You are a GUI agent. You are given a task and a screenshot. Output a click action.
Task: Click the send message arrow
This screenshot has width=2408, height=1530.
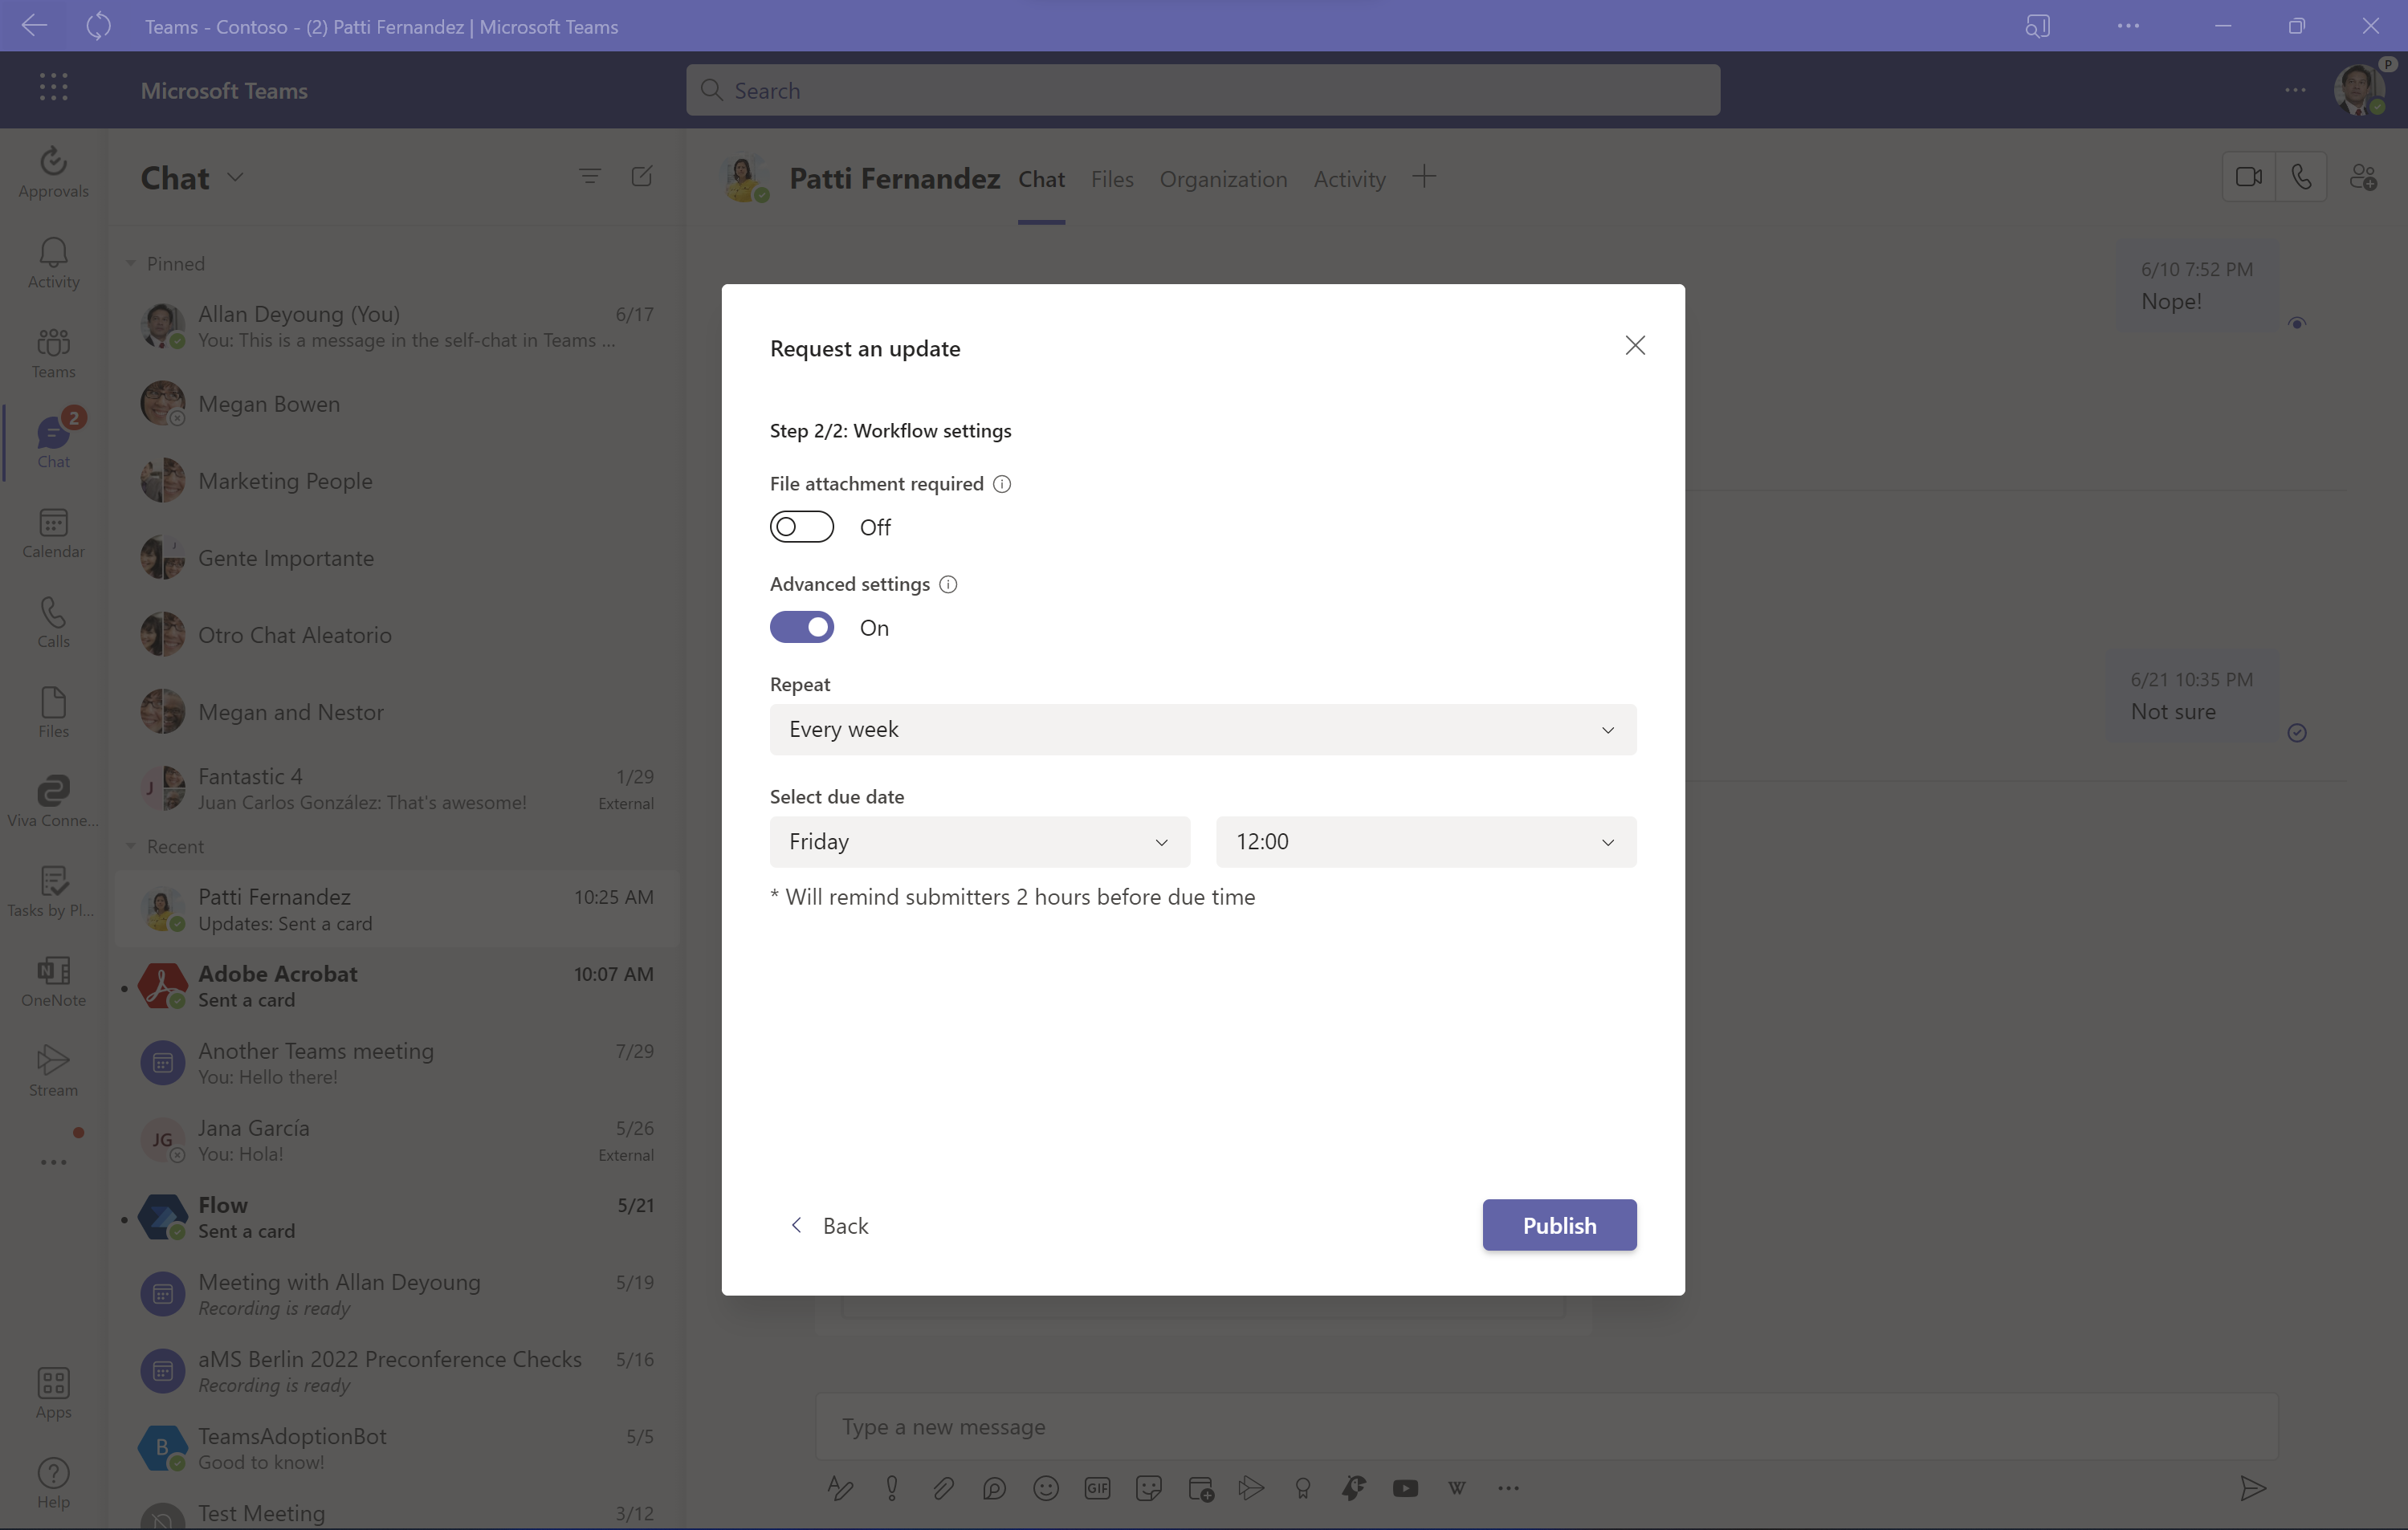click(2252, 1488)
